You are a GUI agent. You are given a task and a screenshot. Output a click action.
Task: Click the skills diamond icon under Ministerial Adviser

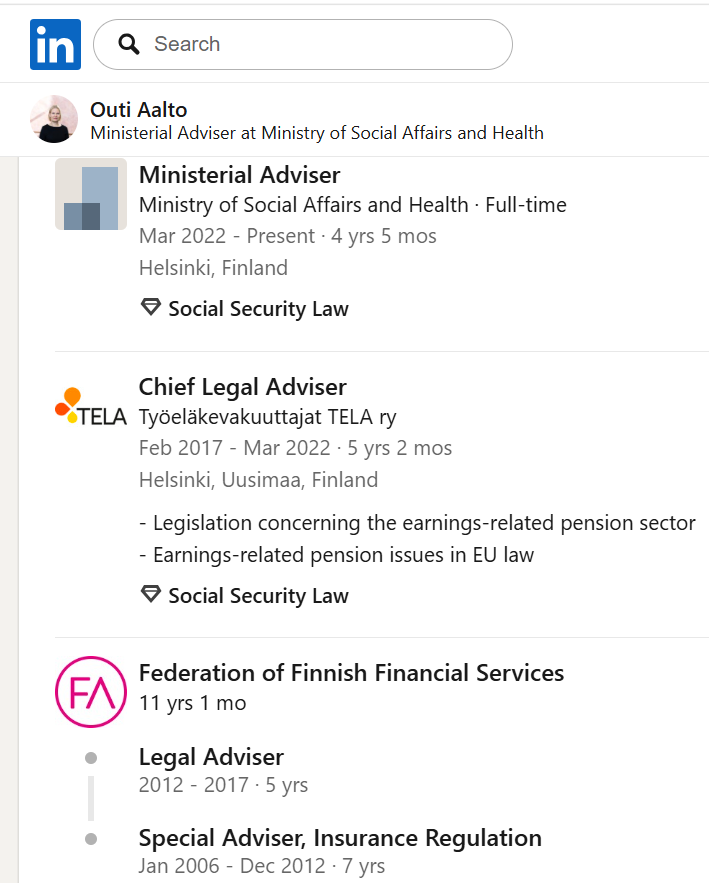click(150, 307)
